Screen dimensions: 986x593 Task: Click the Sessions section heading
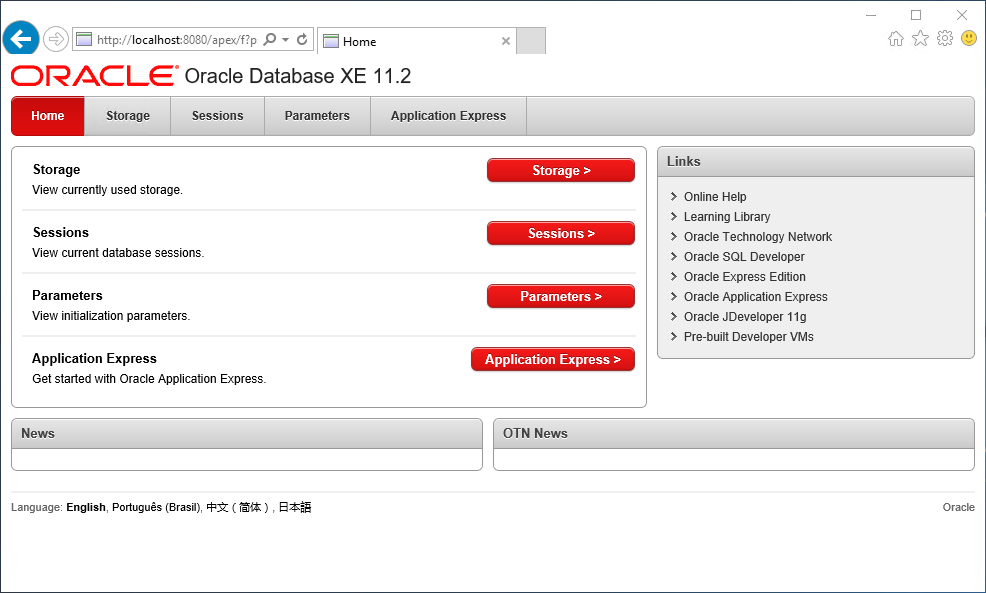[x=61, y=233]
